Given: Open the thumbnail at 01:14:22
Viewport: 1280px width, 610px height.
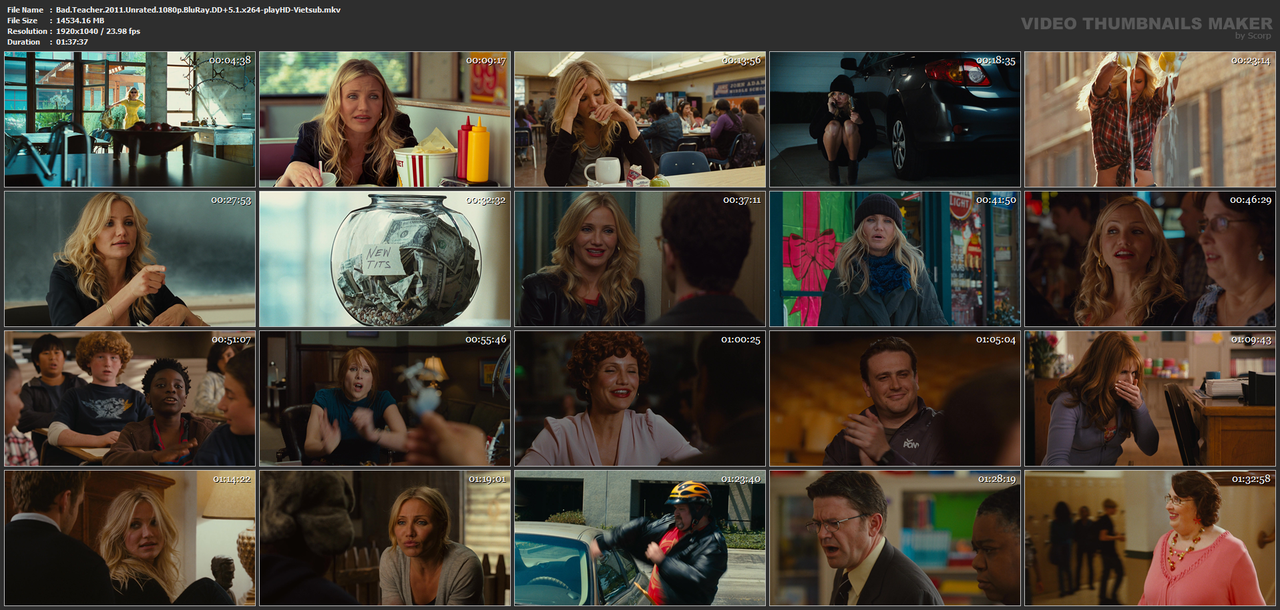Looking at the screenshot, I should click(x=130, y=537).
